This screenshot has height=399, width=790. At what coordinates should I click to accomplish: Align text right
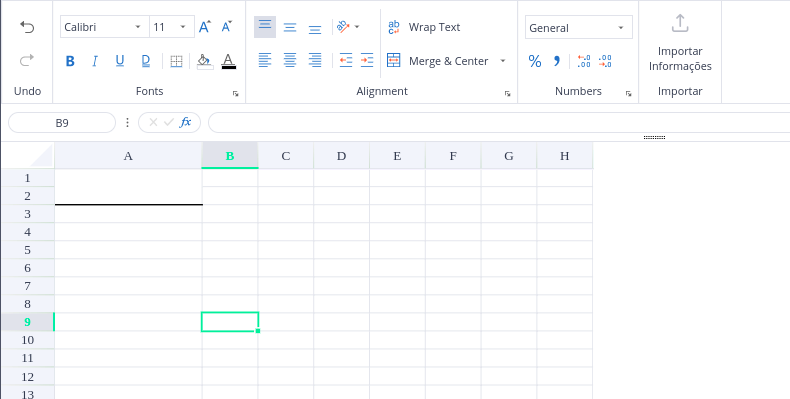point(315,61)
